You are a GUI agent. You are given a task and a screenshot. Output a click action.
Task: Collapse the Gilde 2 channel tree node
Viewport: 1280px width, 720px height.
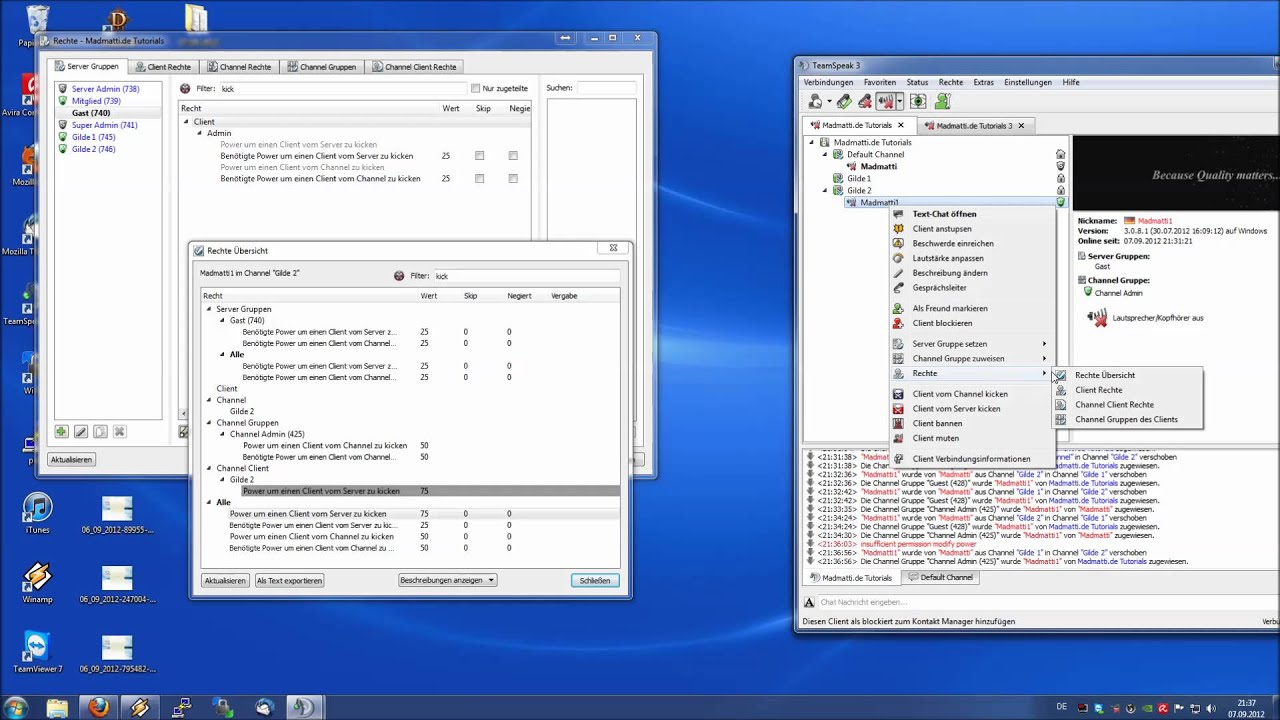(x=825, y=190)
